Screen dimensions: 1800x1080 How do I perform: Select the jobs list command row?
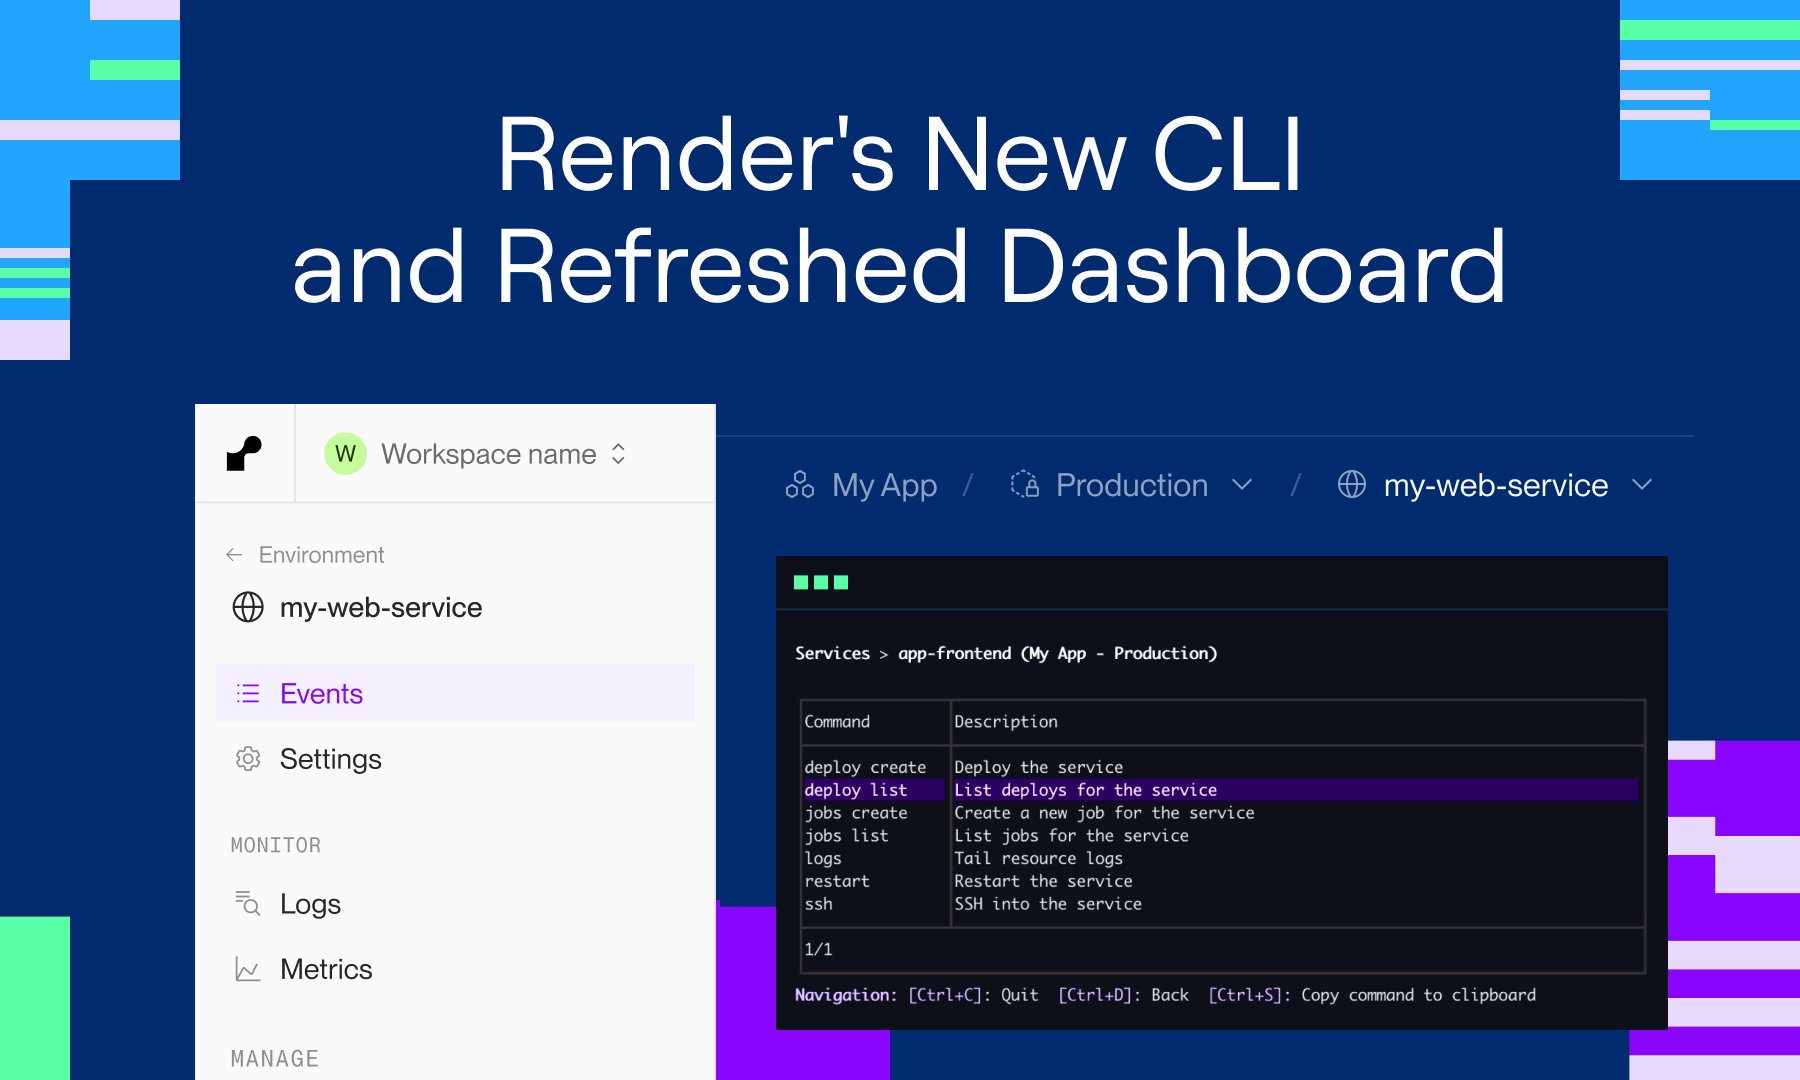1221,835
